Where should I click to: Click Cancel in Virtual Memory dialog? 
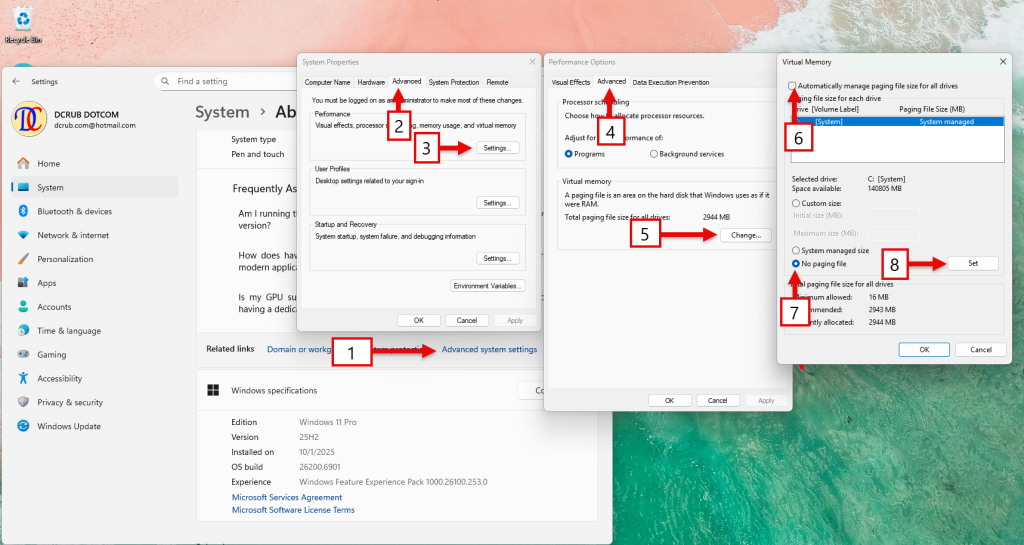981,350
